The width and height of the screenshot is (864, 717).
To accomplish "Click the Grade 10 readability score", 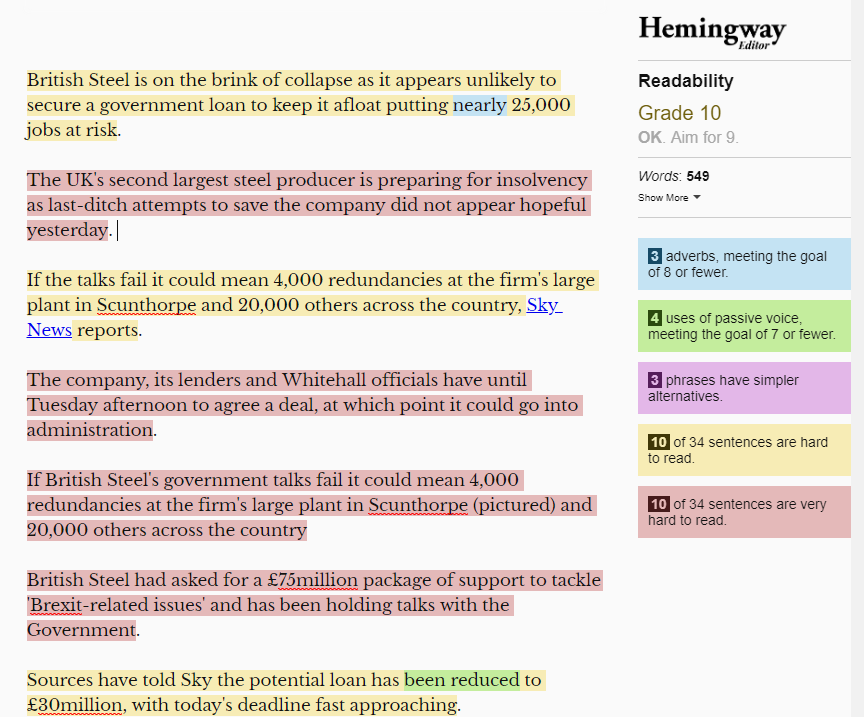I will pos(679,113).
